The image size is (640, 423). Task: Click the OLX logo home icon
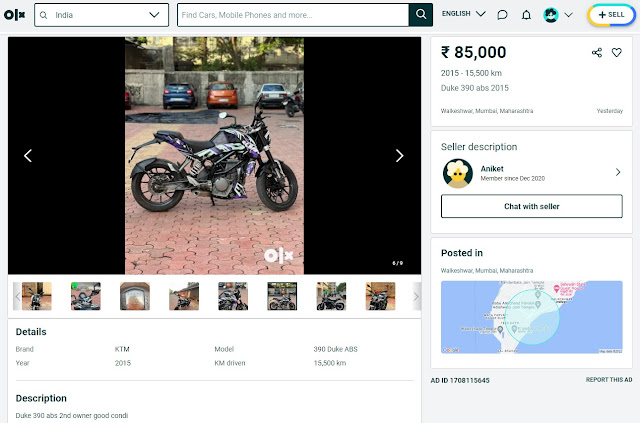click(15, 15)
